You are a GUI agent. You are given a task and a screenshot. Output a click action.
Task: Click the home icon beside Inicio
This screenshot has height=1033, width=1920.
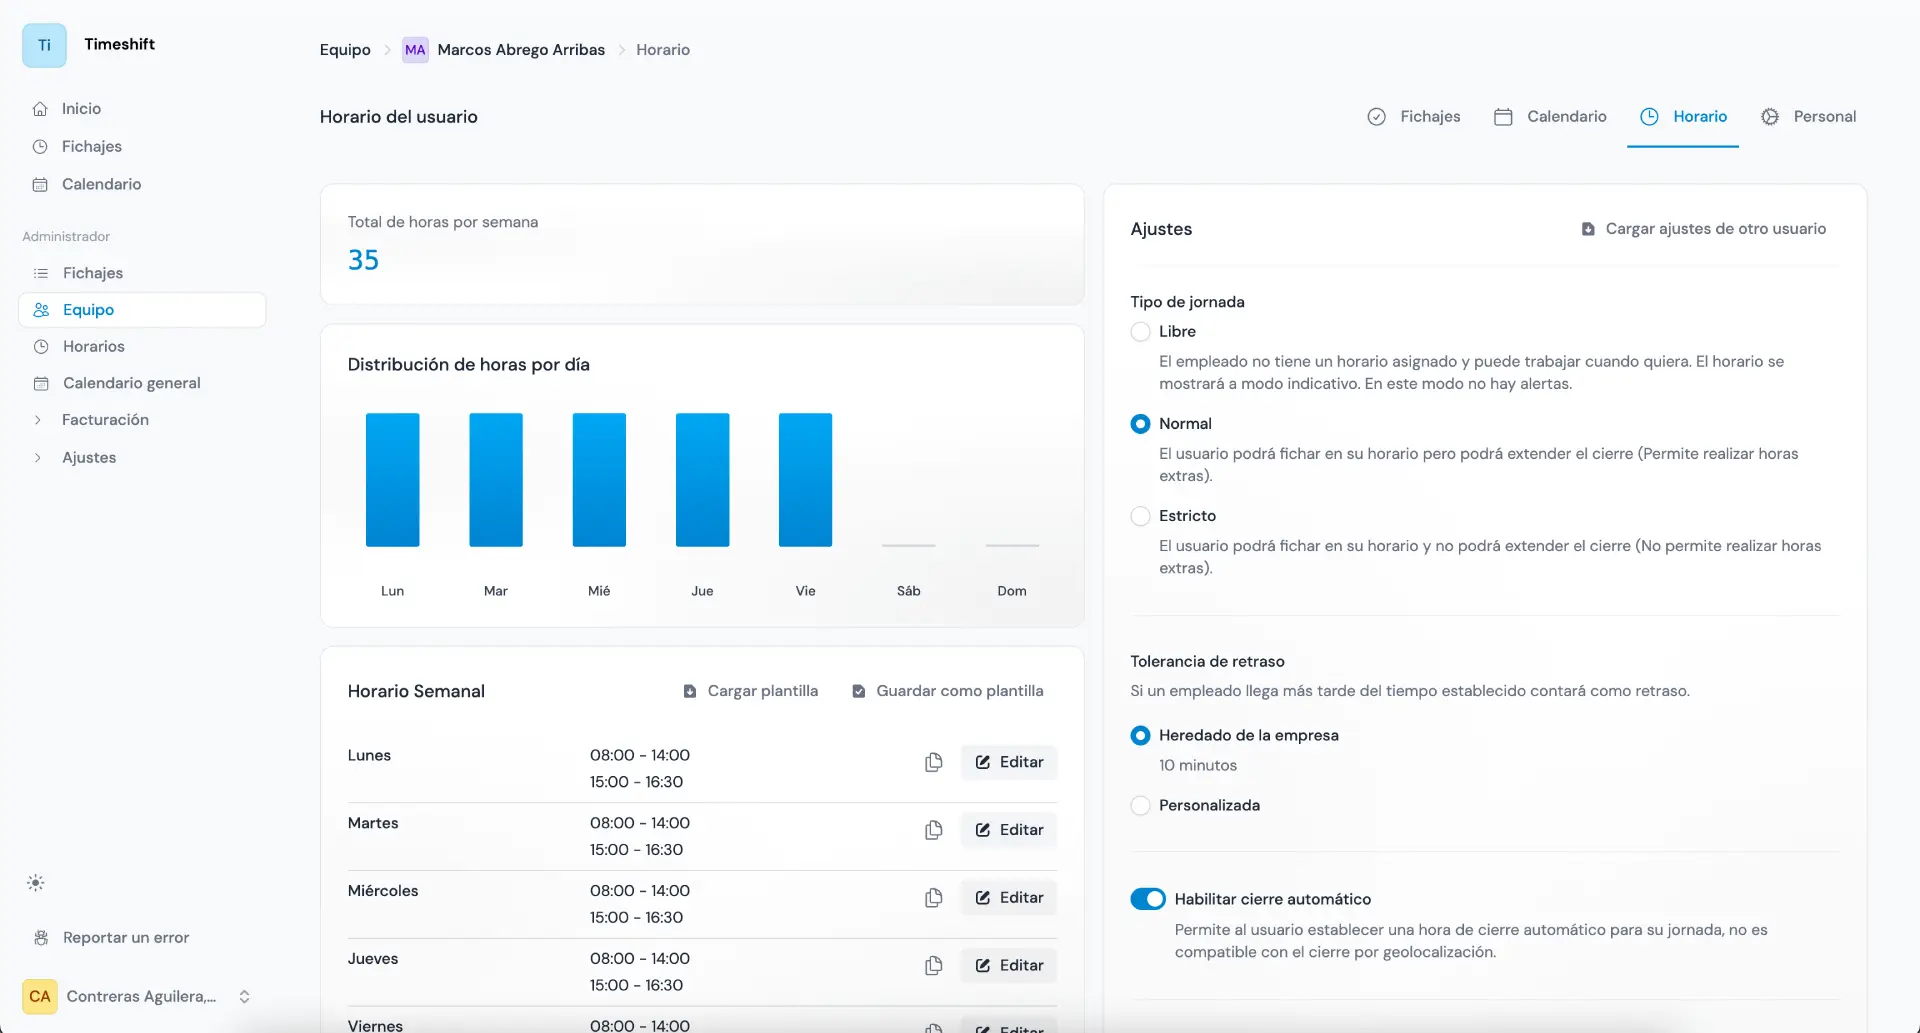tap(40, 109)
